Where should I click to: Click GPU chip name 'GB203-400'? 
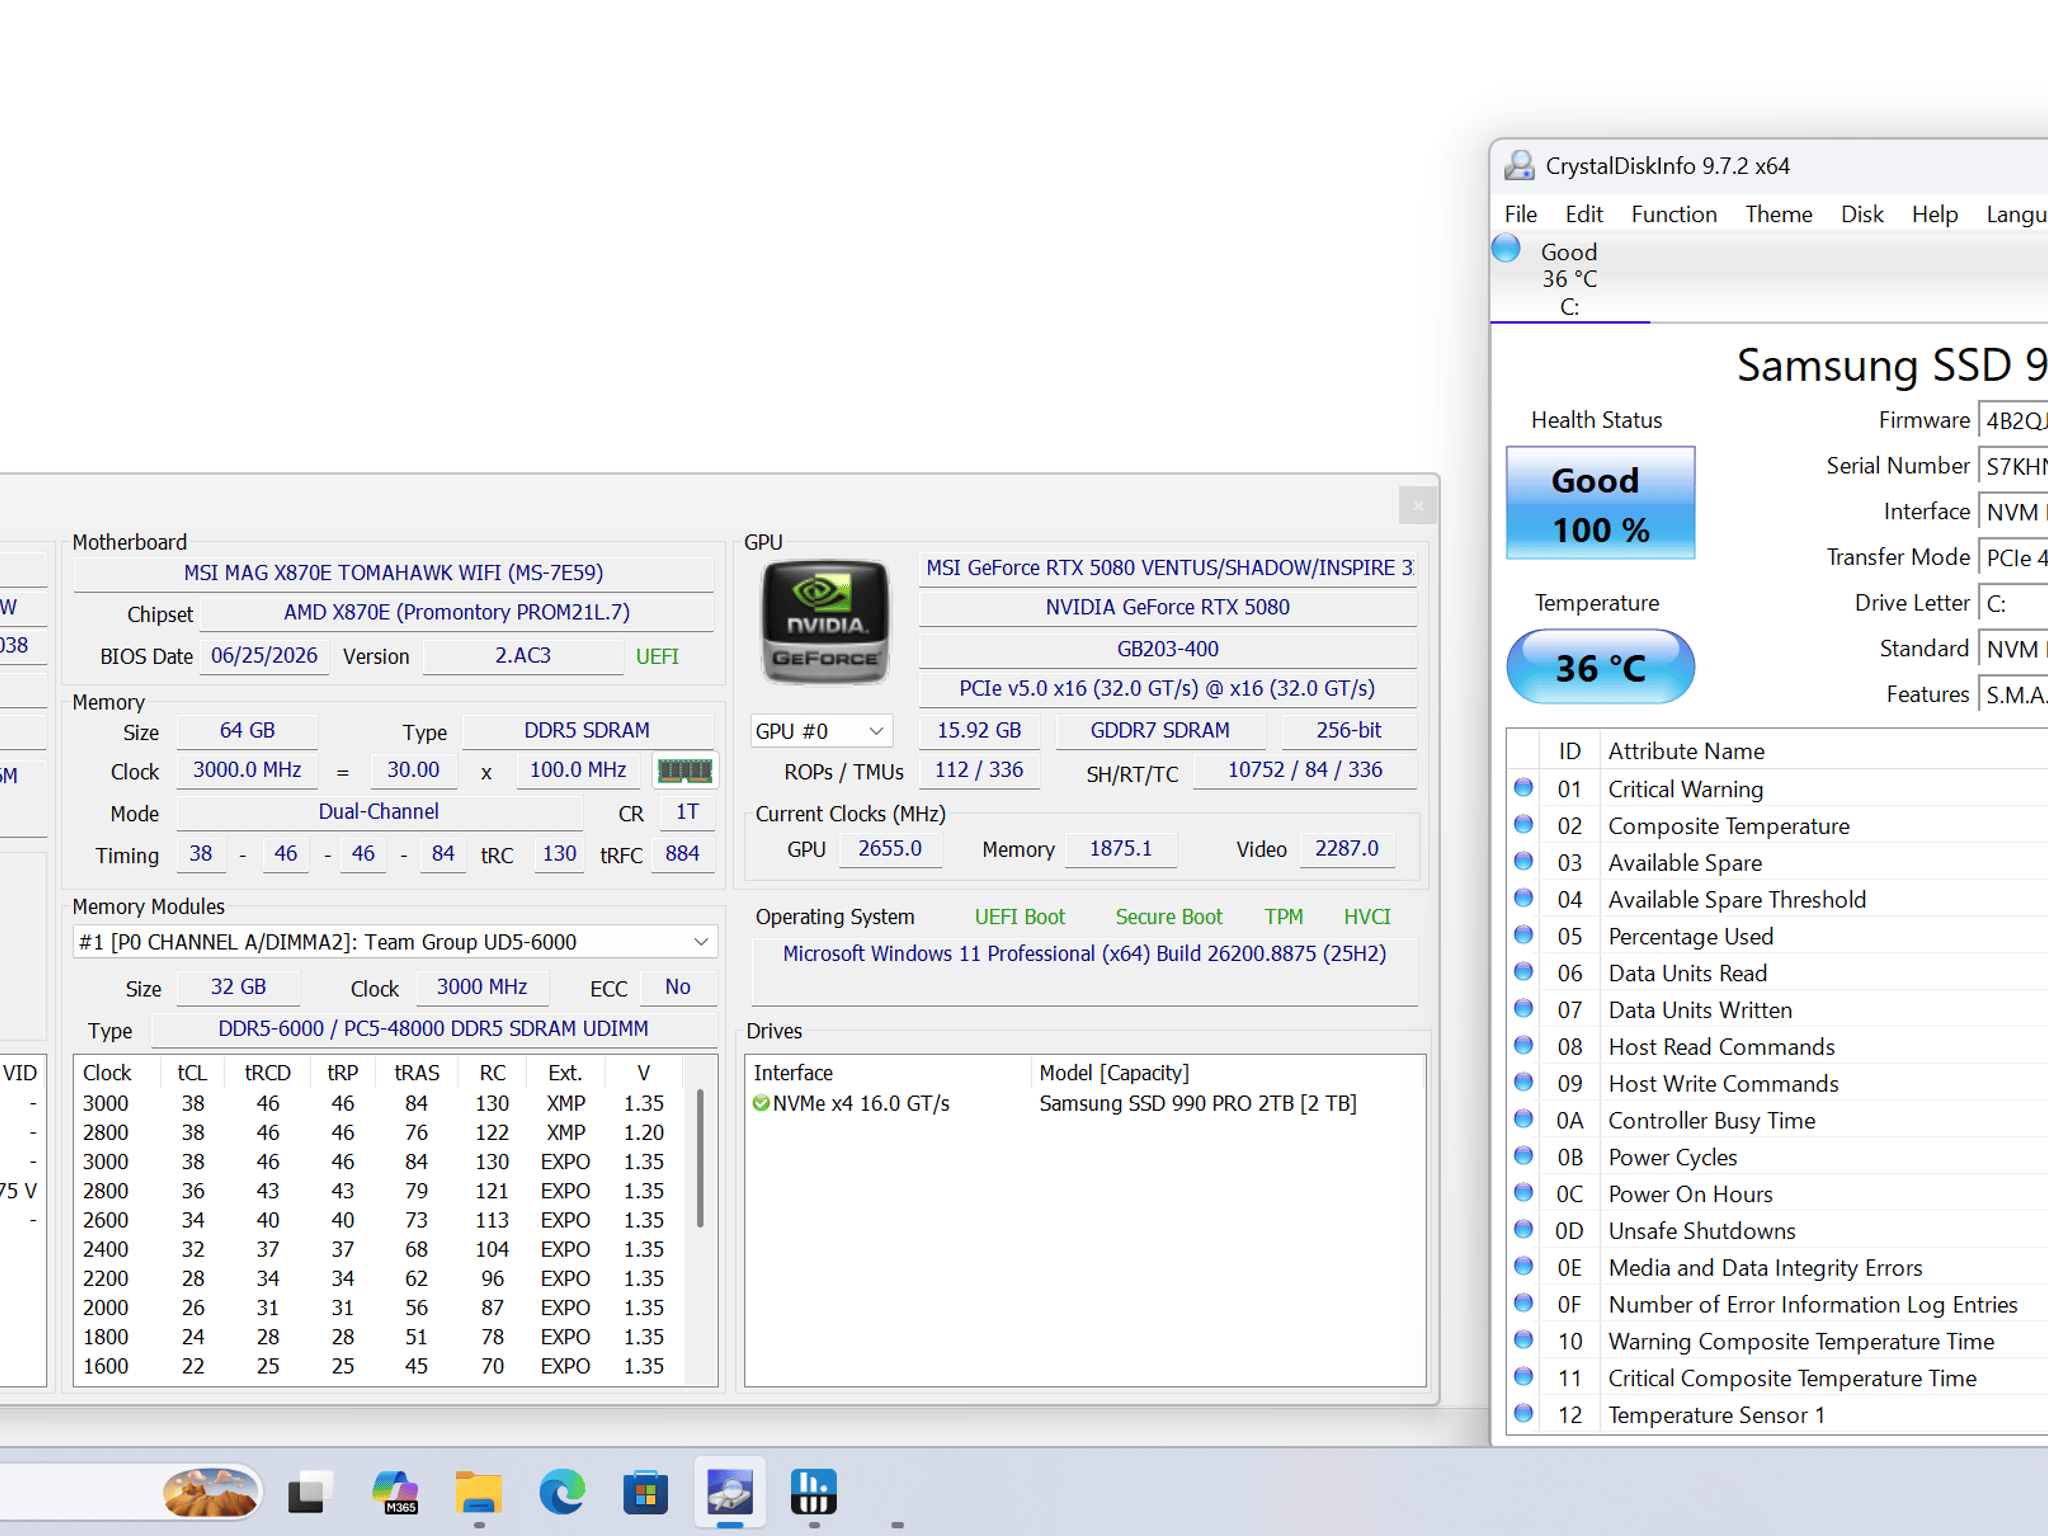tap(1167, 649)
